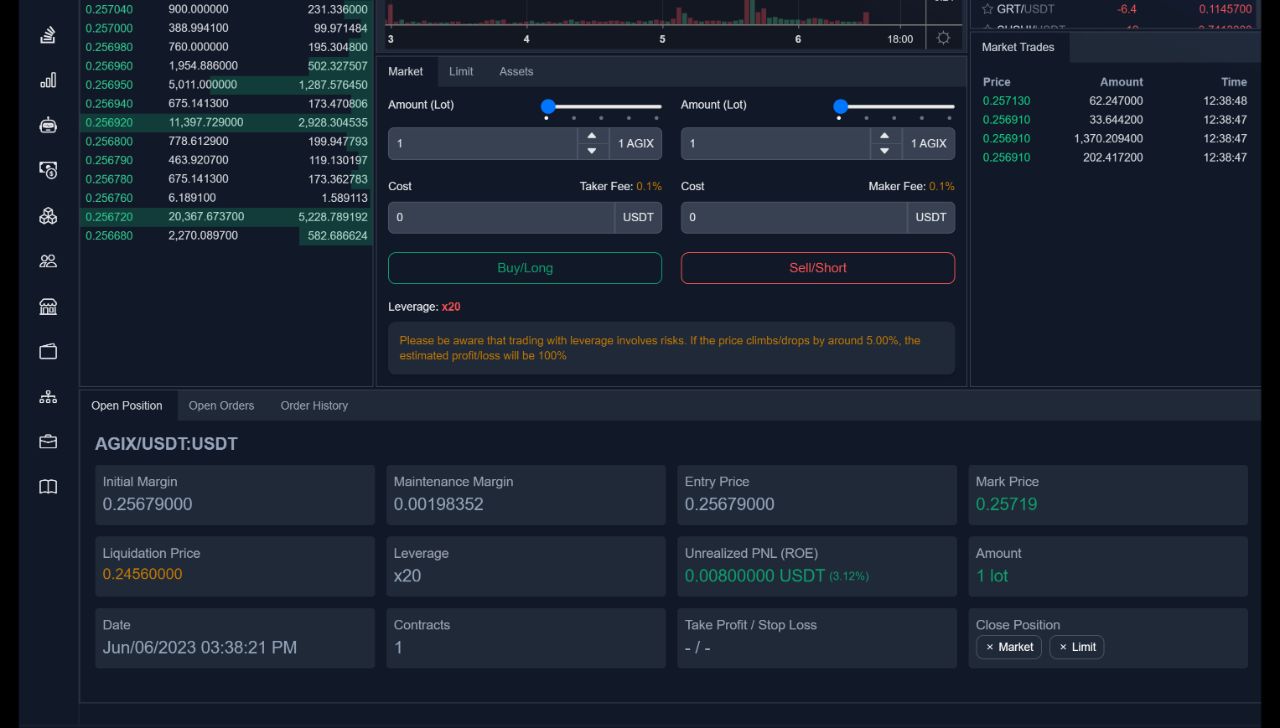The width and height of the screenshot is (1280, 728).
Task: Click the briefcase portfolio sidebar icon
Action: [47, 440]
